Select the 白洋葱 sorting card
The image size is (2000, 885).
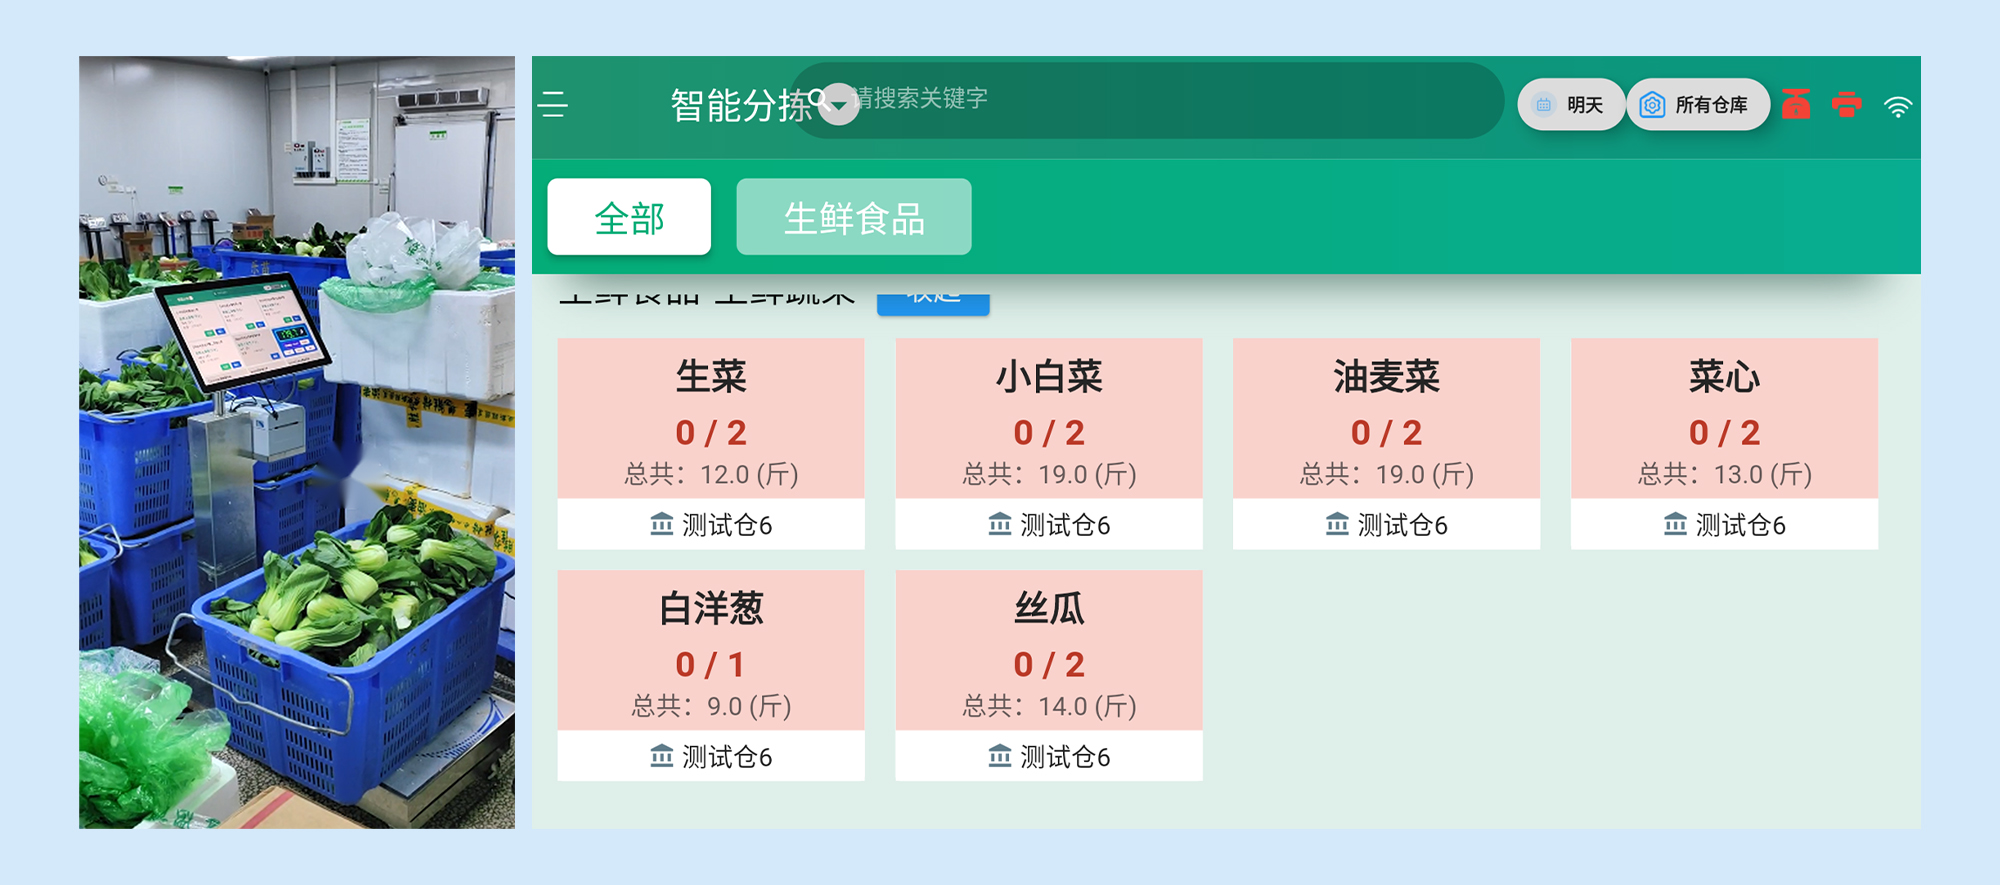click(710, 652)
